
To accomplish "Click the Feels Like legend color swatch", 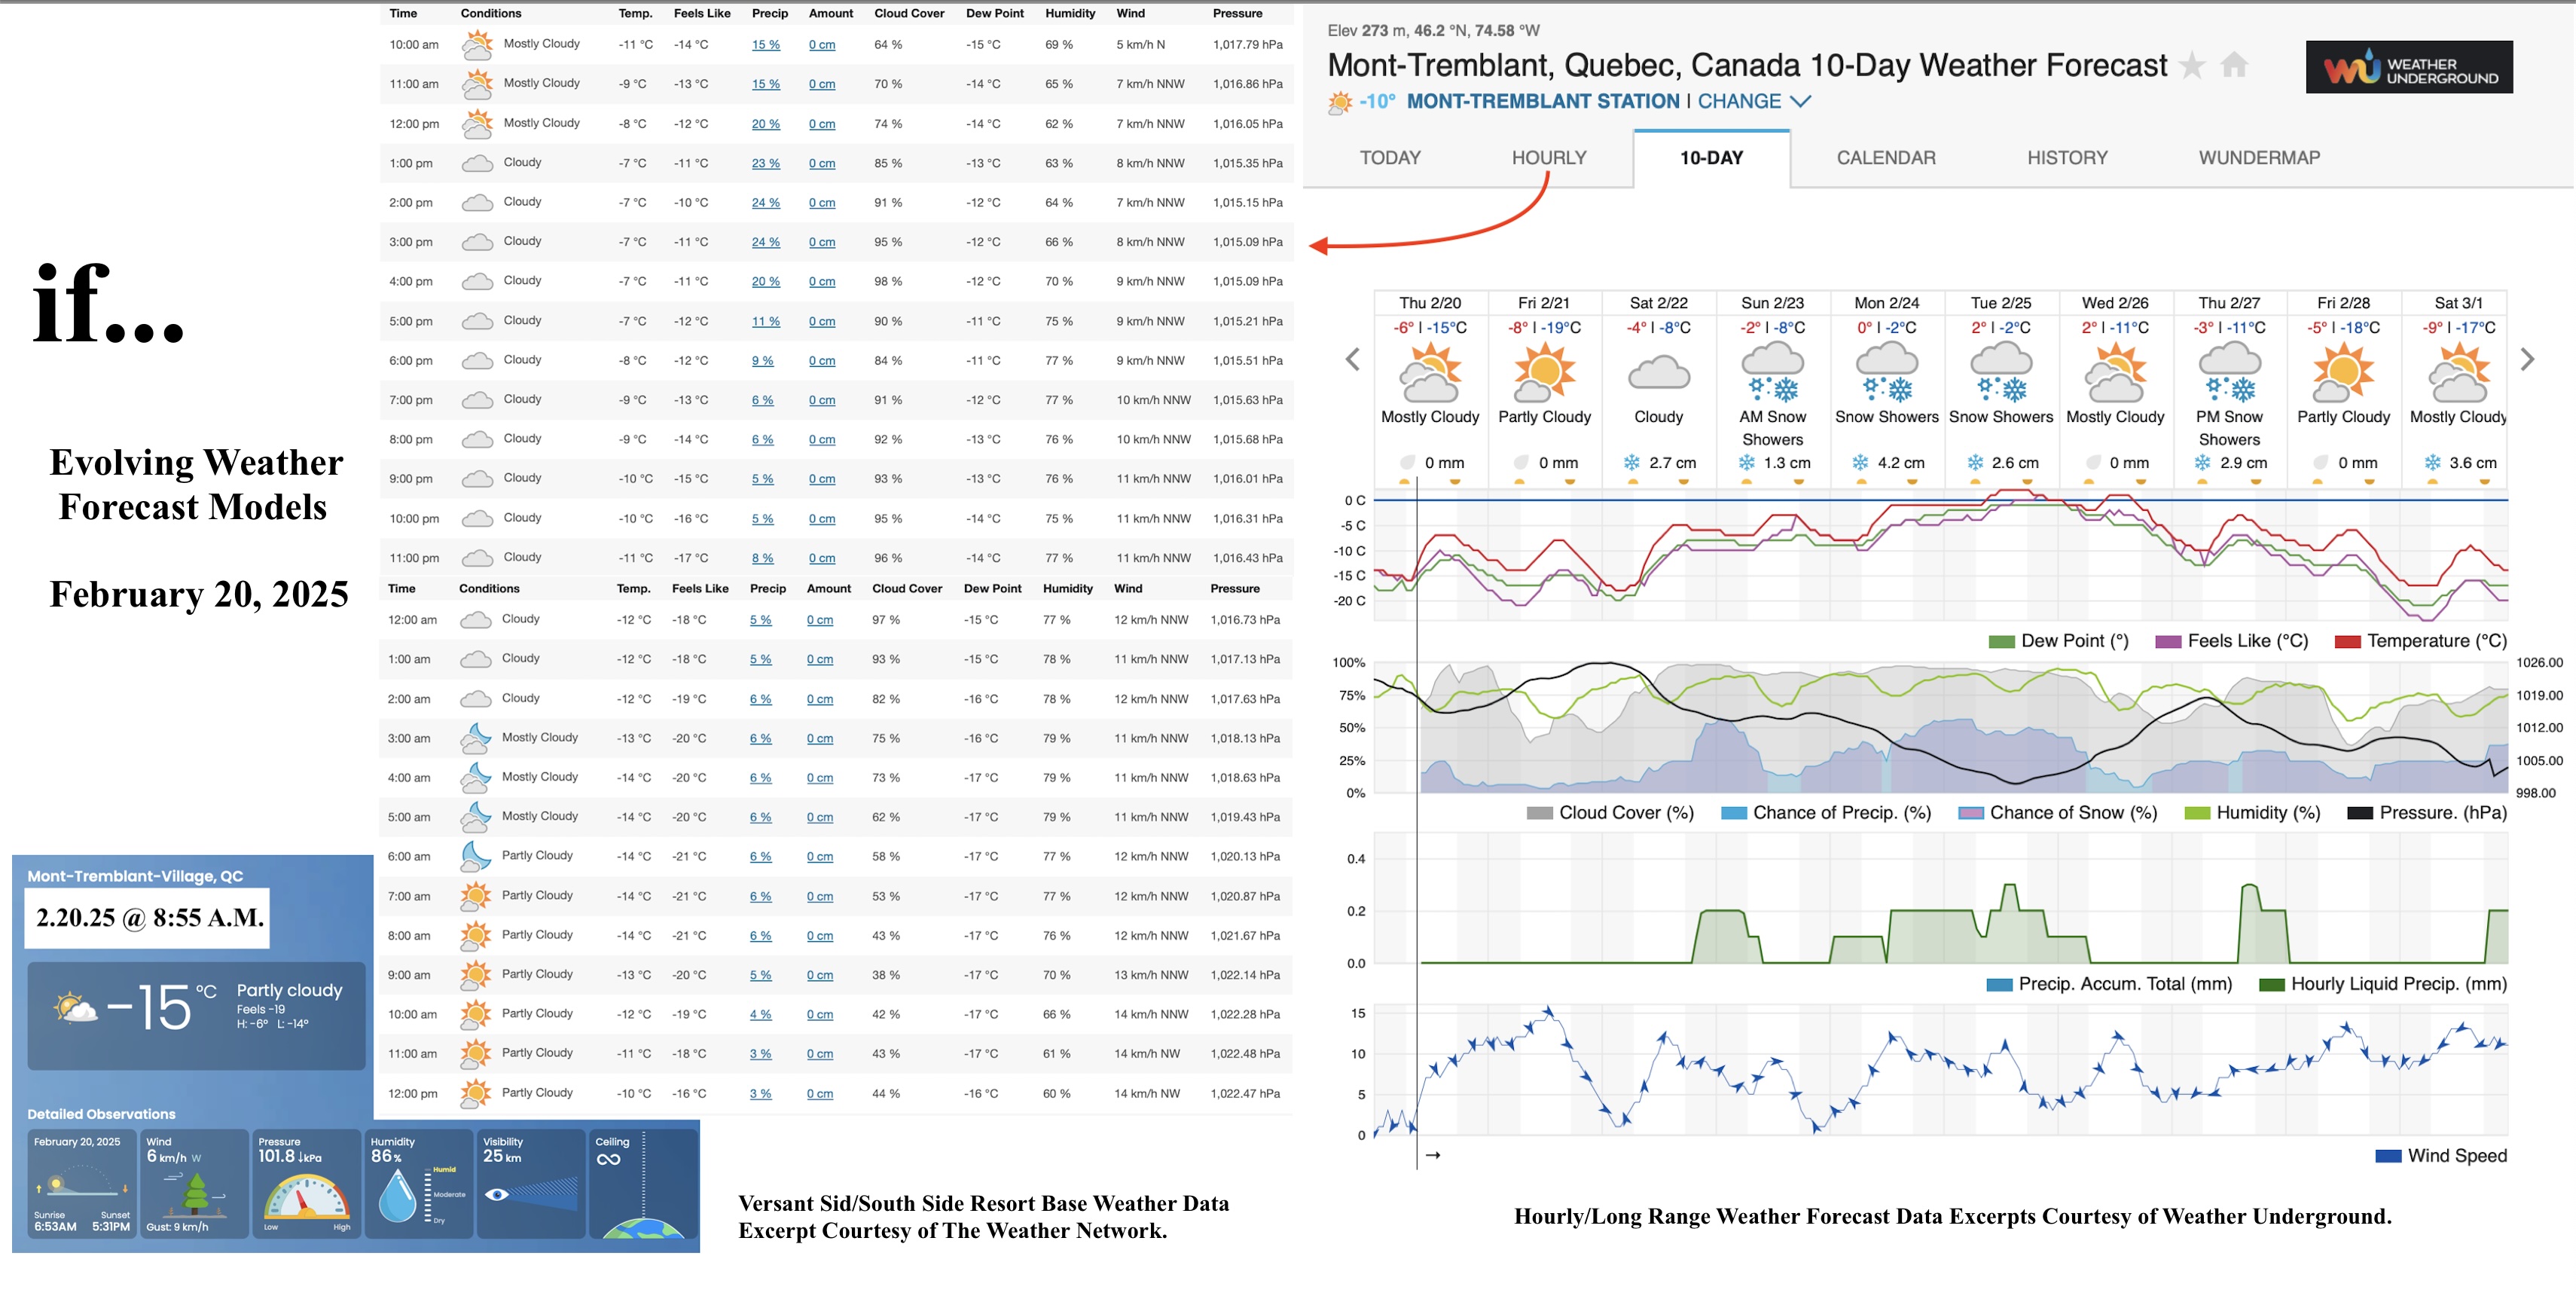I will pyautogui.click(x=2168, y=642).
